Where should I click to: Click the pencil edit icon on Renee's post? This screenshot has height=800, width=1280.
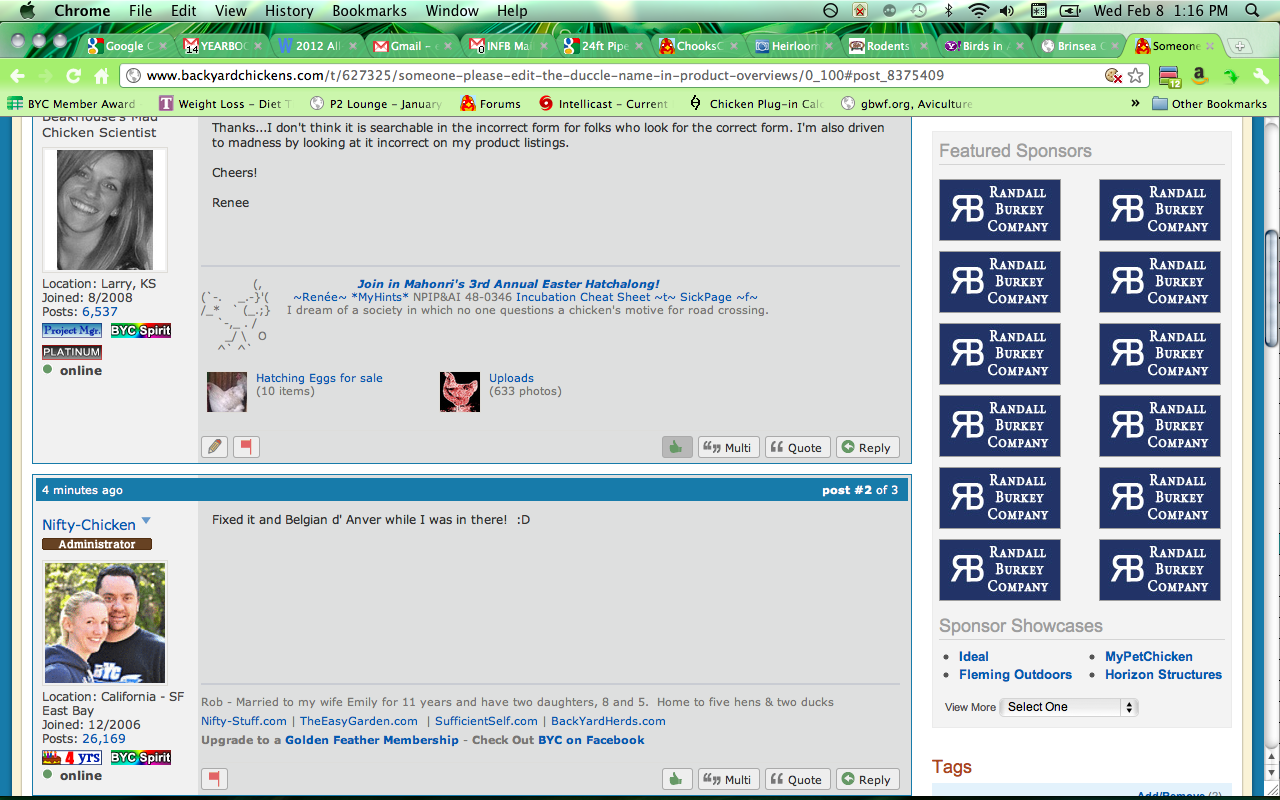click(214, 447)
